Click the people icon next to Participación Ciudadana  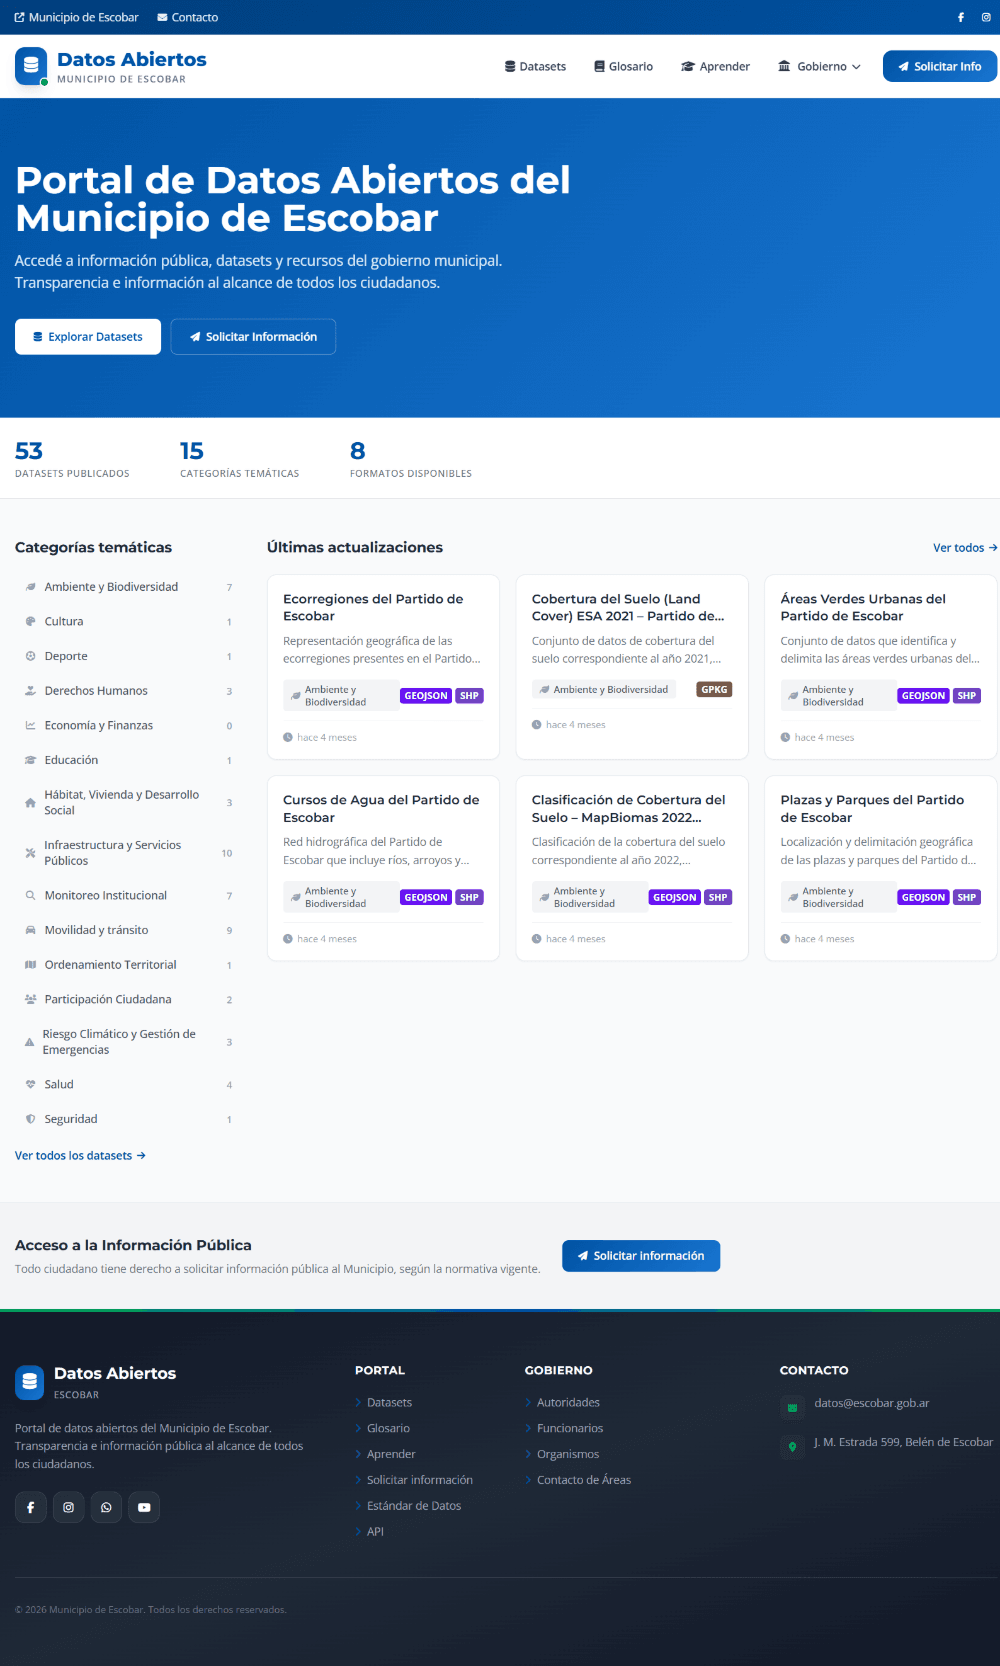point(31,999)
